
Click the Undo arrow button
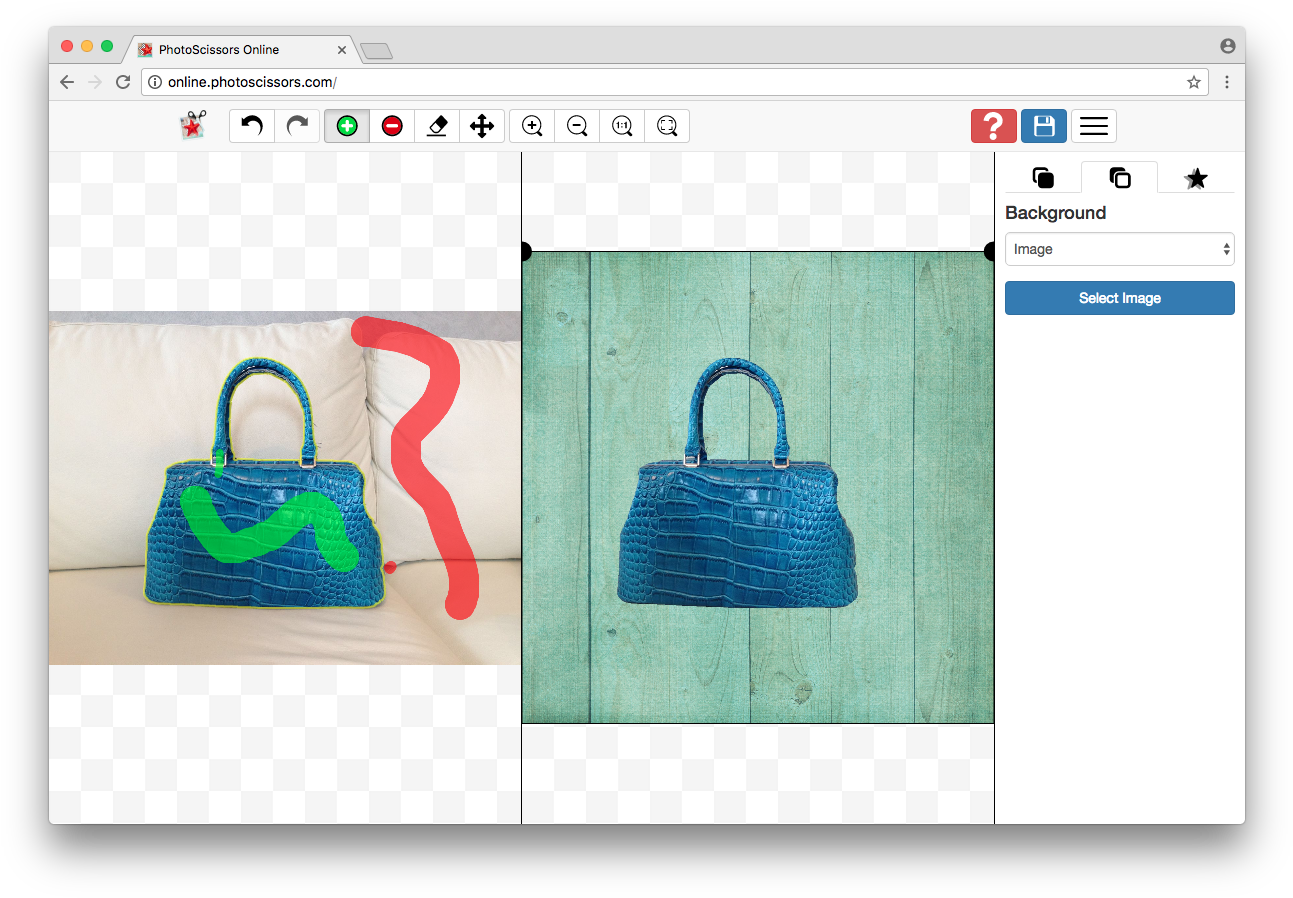click(252, 126)
